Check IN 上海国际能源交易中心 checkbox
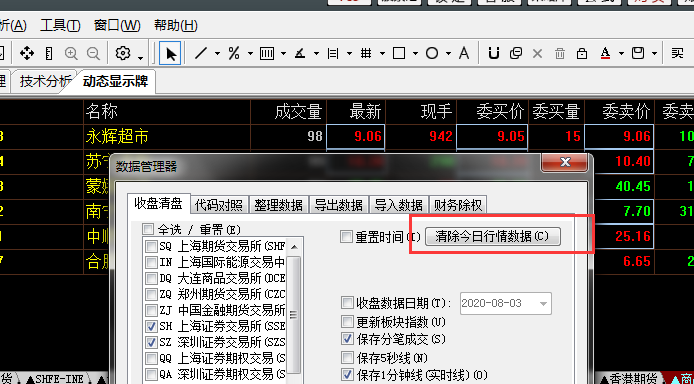The width and height of the screenshot is (694, 384). click(151, 262)
